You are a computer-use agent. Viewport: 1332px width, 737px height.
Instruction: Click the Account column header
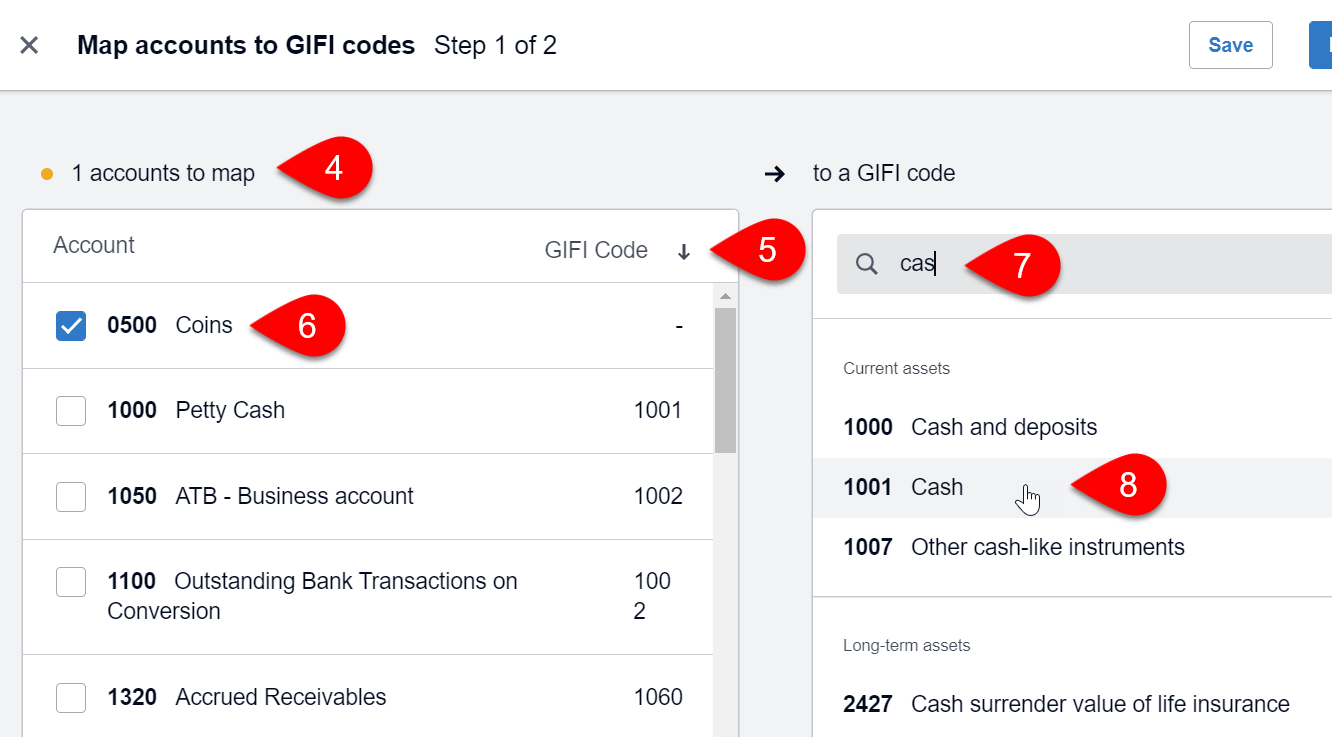pyautogui.click(x=94, y=245)
